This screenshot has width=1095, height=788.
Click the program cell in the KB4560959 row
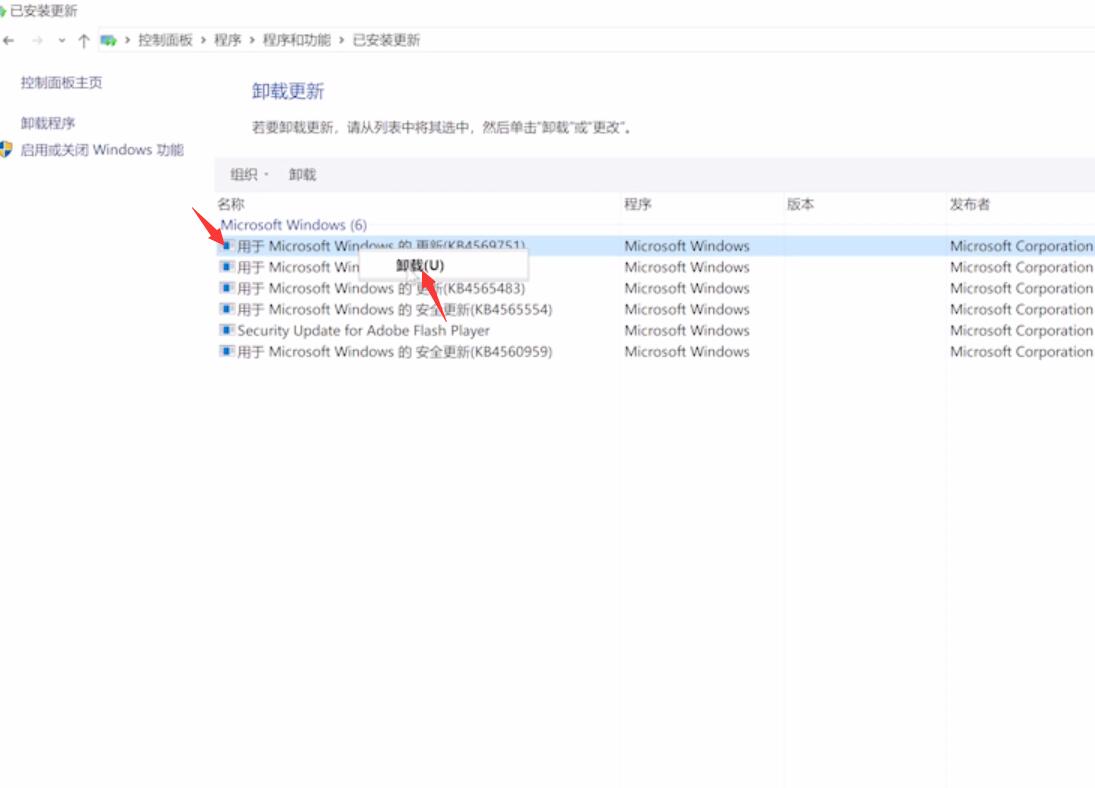click(x=686, y=351)
